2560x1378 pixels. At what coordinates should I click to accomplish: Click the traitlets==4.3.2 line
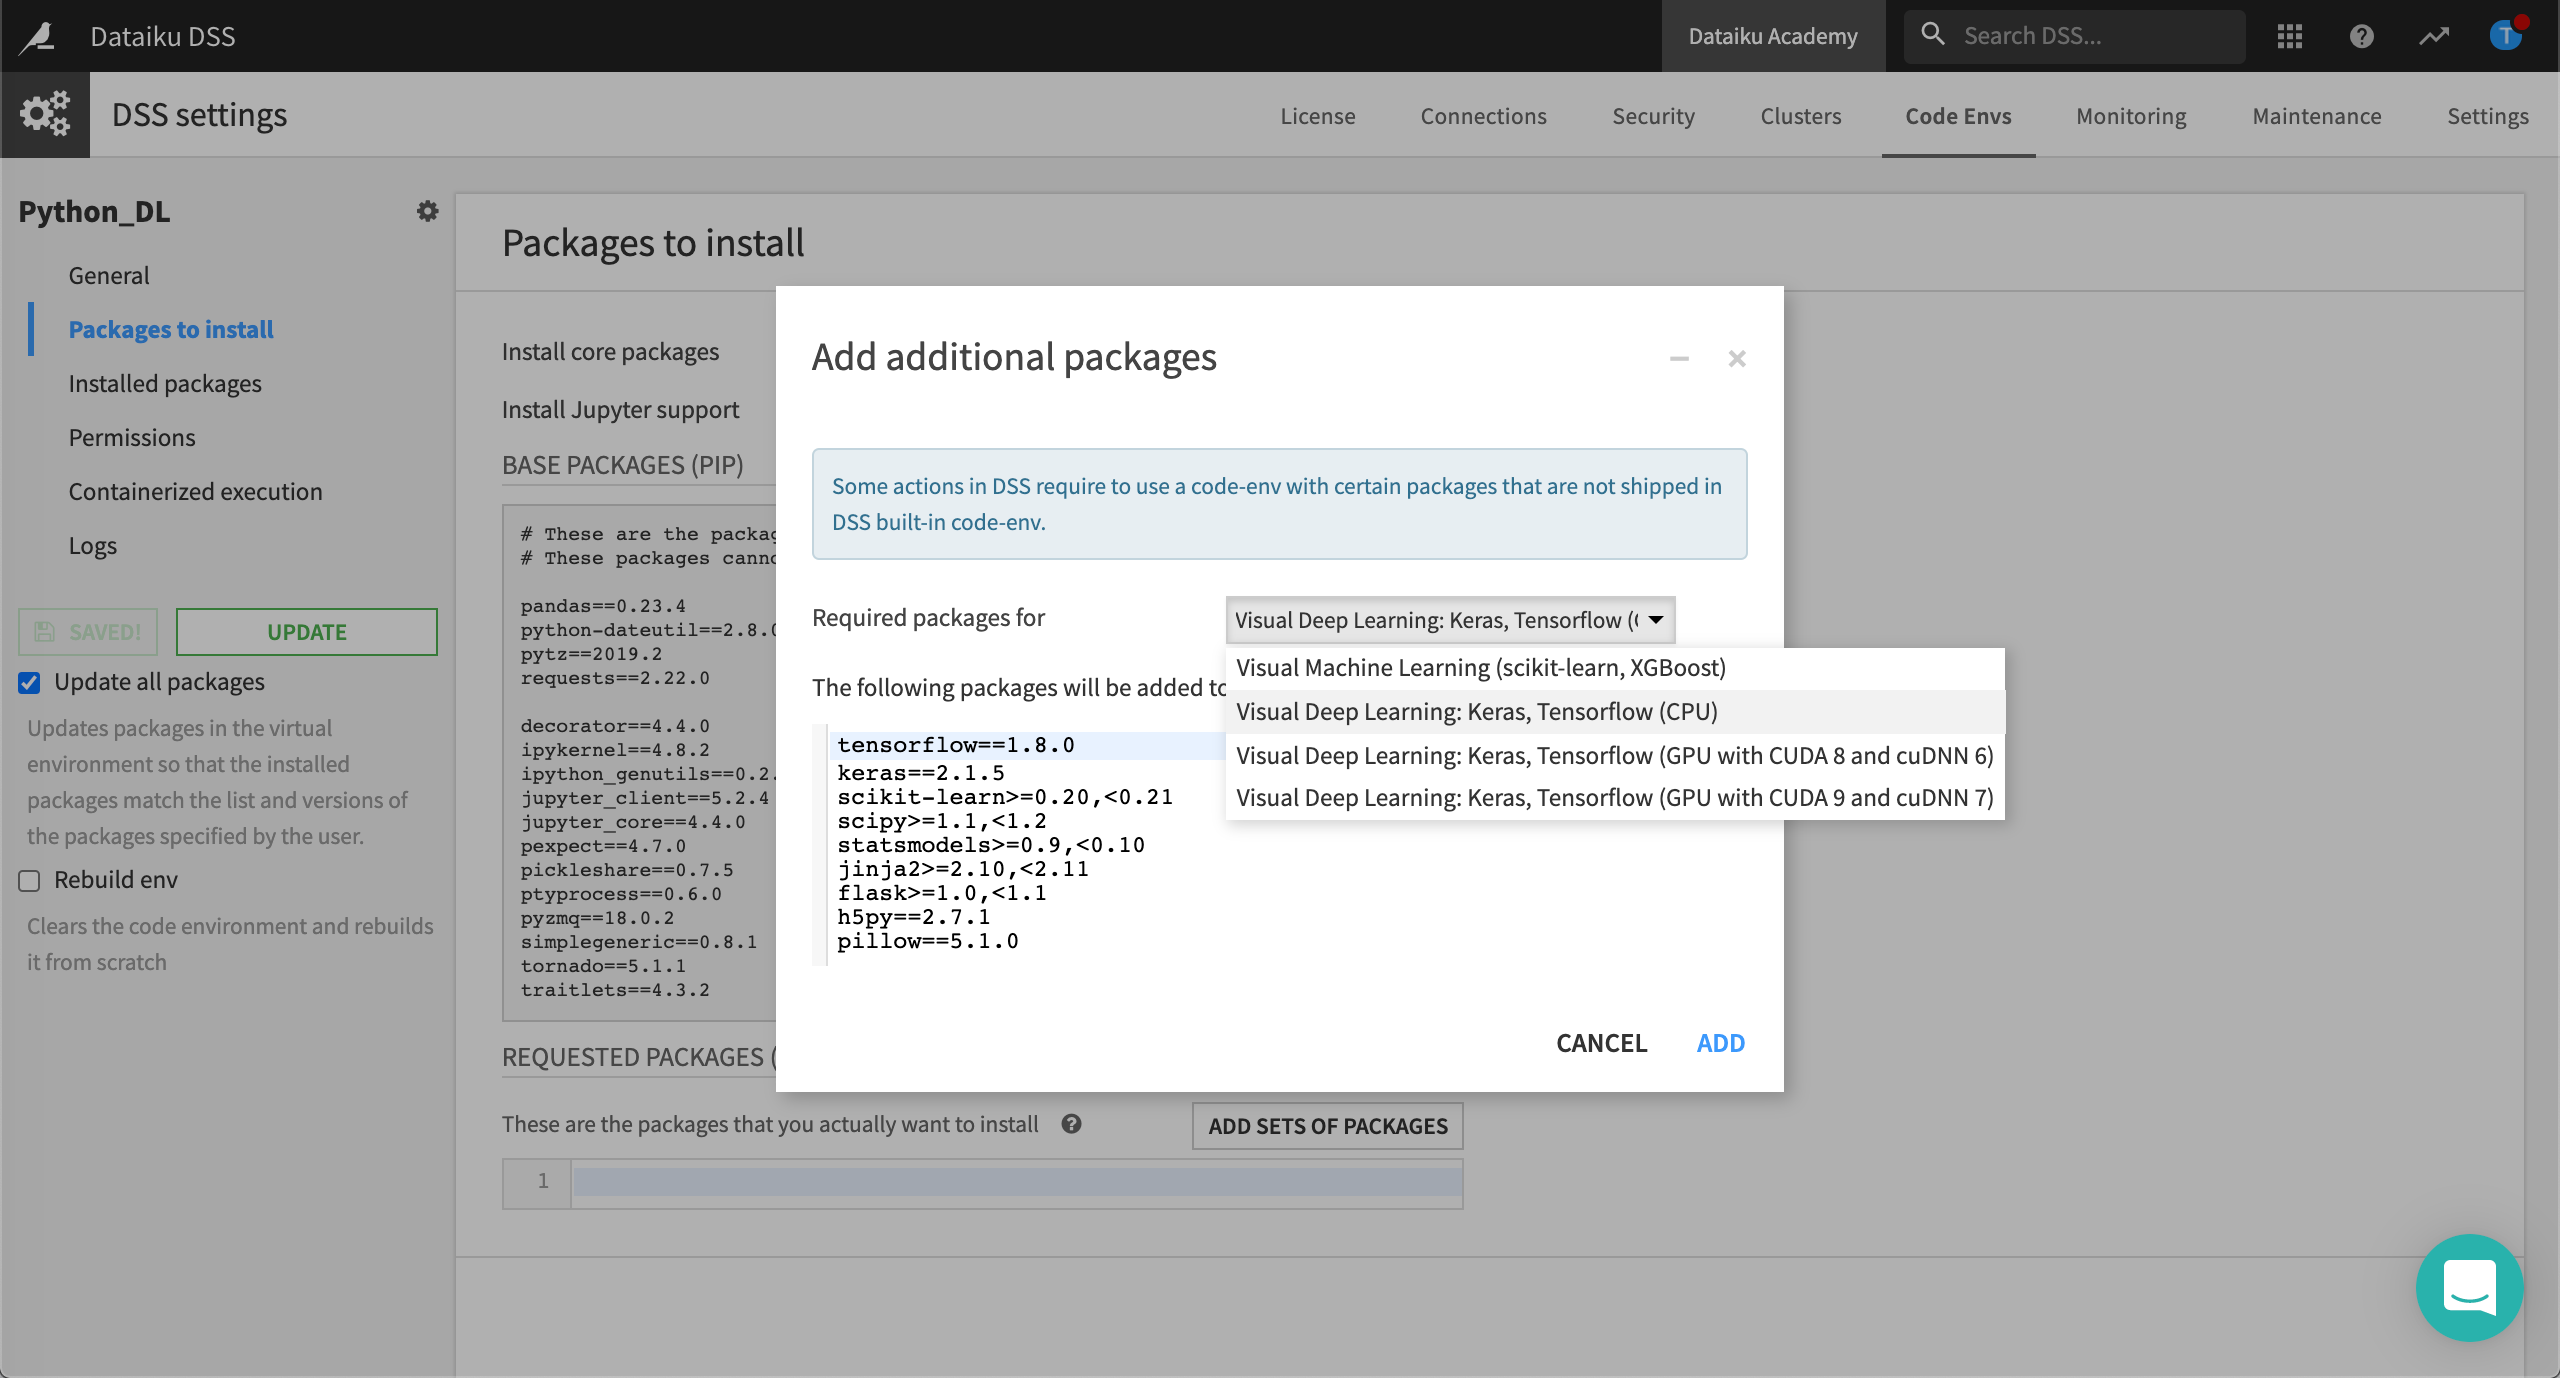coord(615,990)
